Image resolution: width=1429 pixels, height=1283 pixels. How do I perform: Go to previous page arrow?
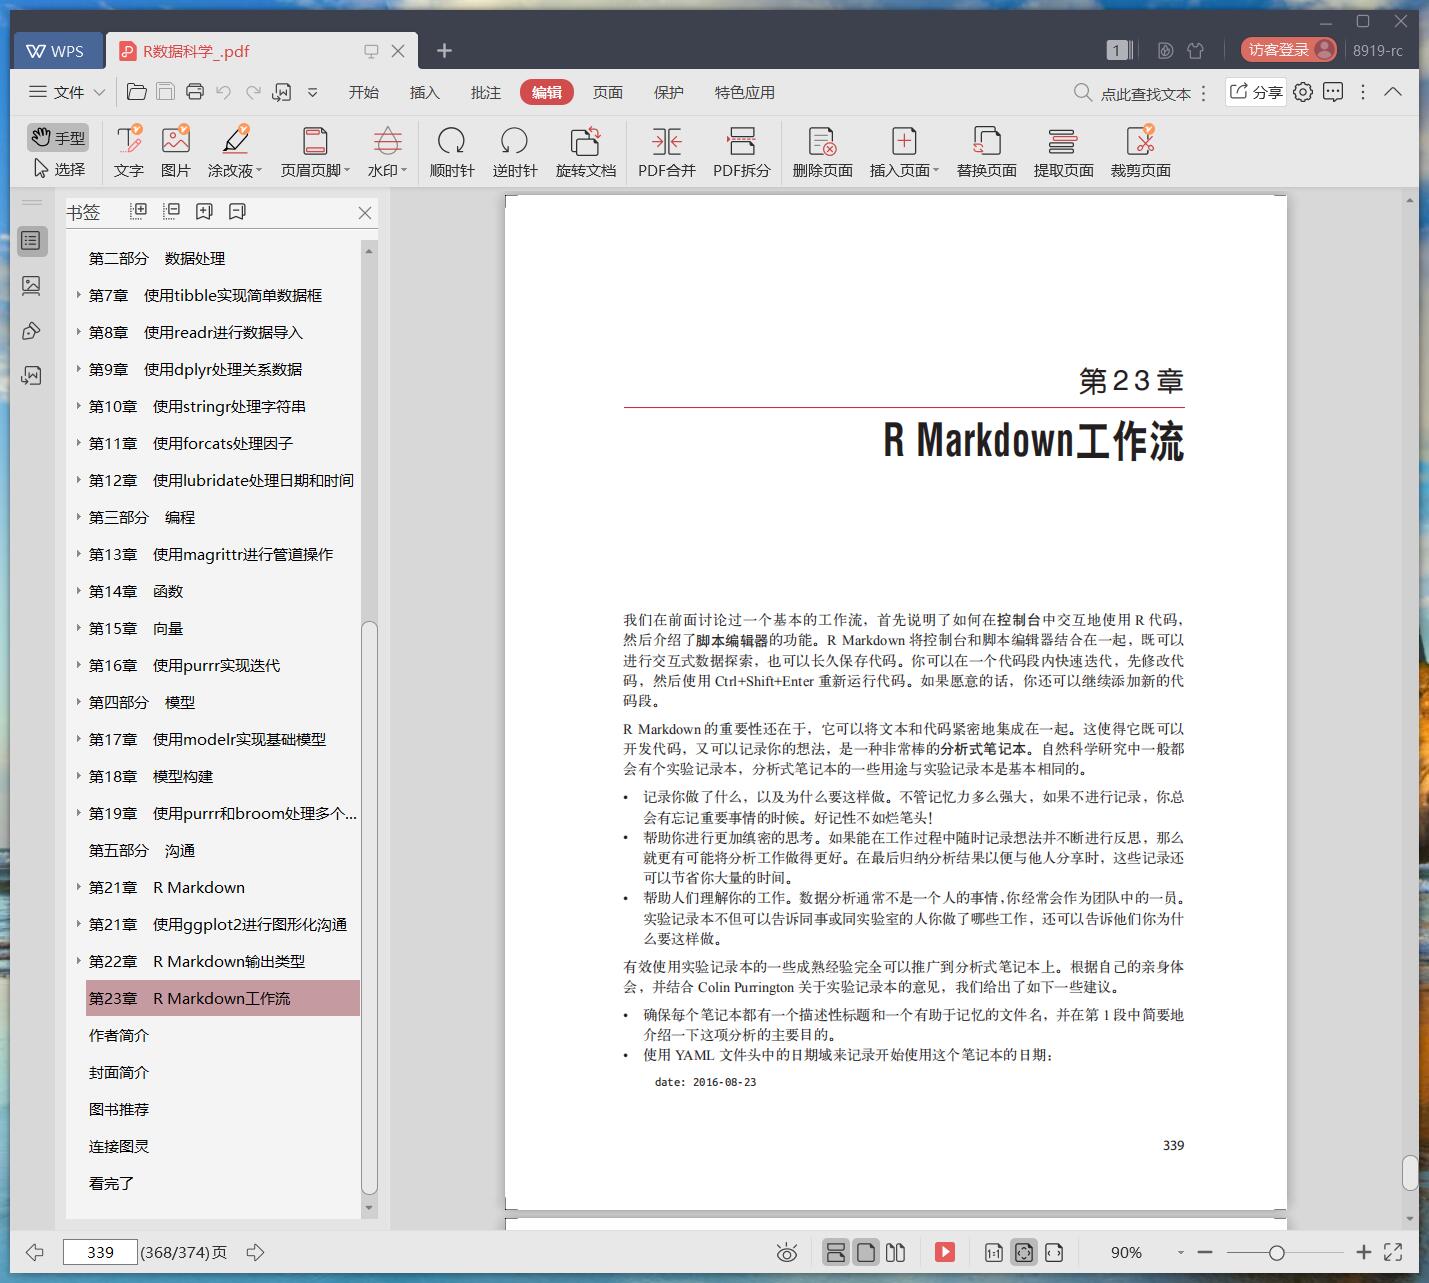(35, 1252)
